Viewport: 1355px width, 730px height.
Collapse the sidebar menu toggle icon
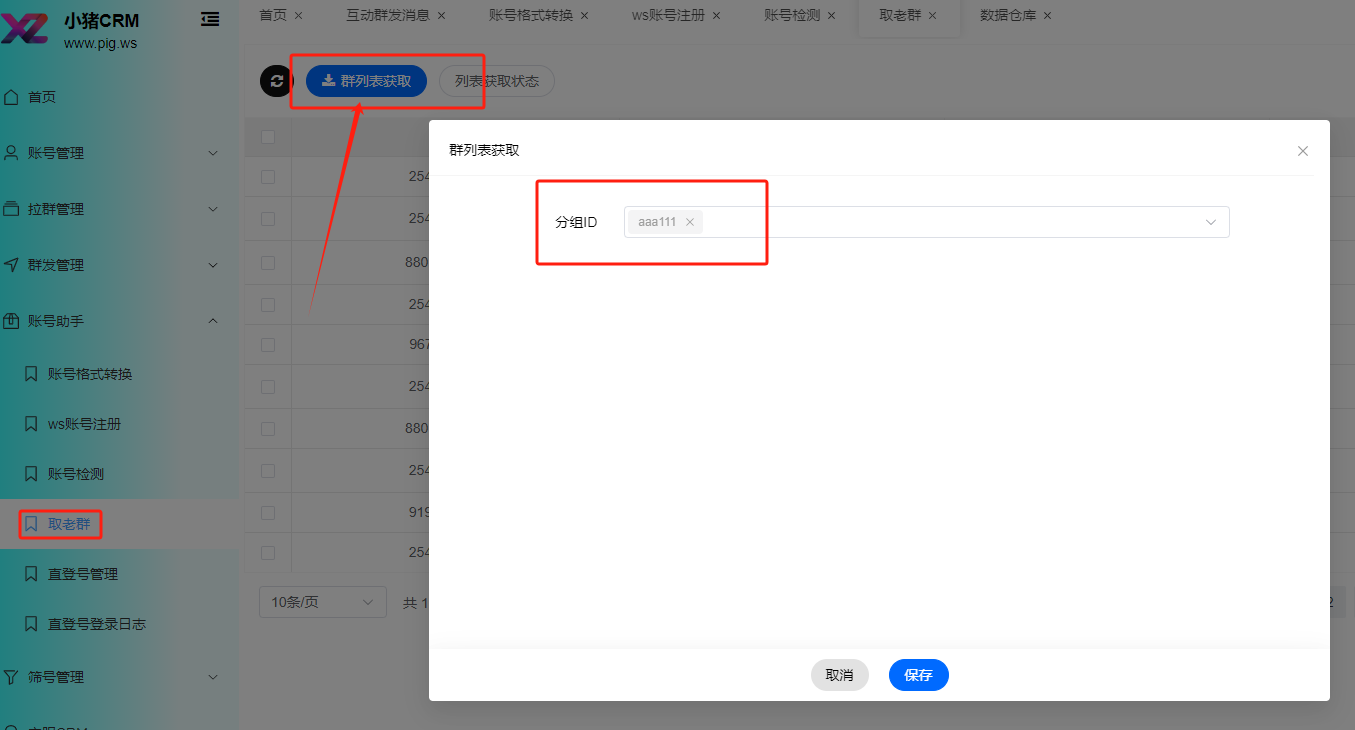(210, 18)
